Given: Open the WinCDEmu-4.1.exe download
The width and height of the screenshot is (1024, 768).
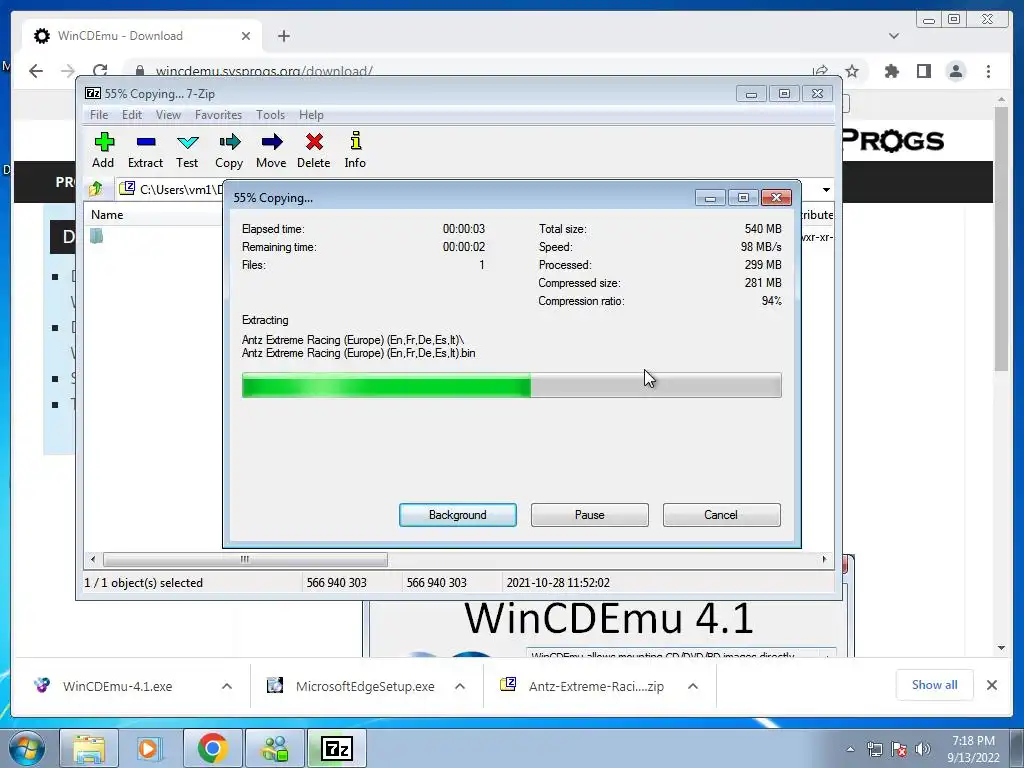Looking at the screenshot, I should pos(118,686).
